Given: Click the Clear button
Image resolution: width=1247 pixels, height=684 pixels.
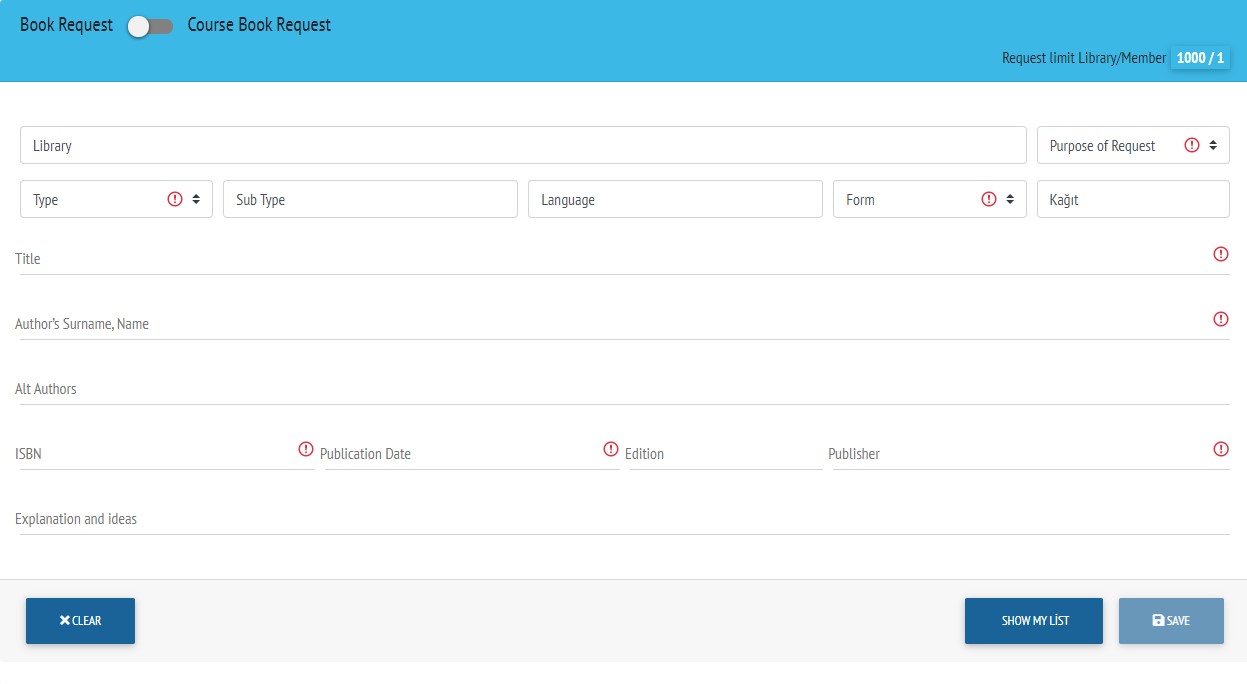Looking at the screenshot, I should click(x=80, y=621).
